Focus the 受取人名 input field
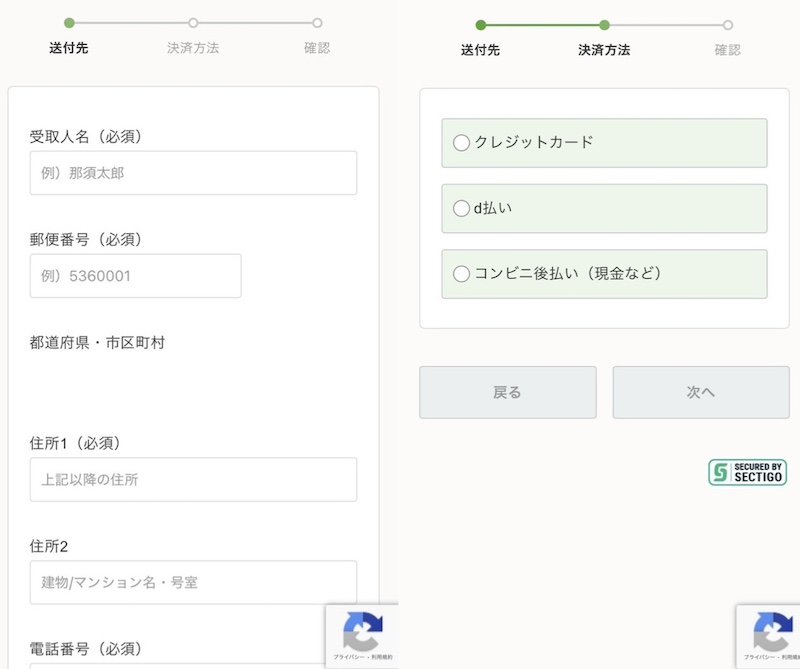800x669 pixels. (x=193, y=173)
